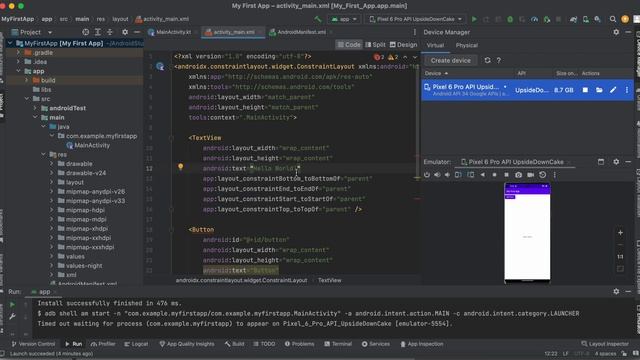
Task: Sort devices by the Device column header
Action: pos(436,73)
